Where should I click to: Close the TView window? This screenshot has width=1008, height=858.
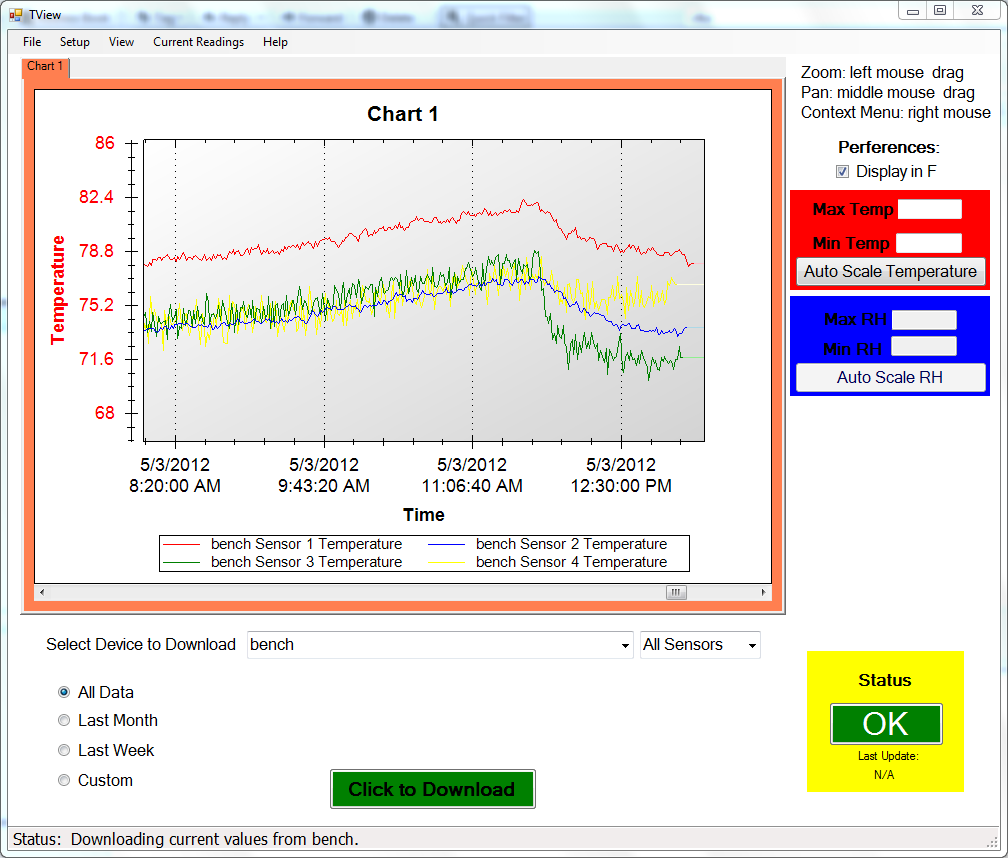coord(977,11)
